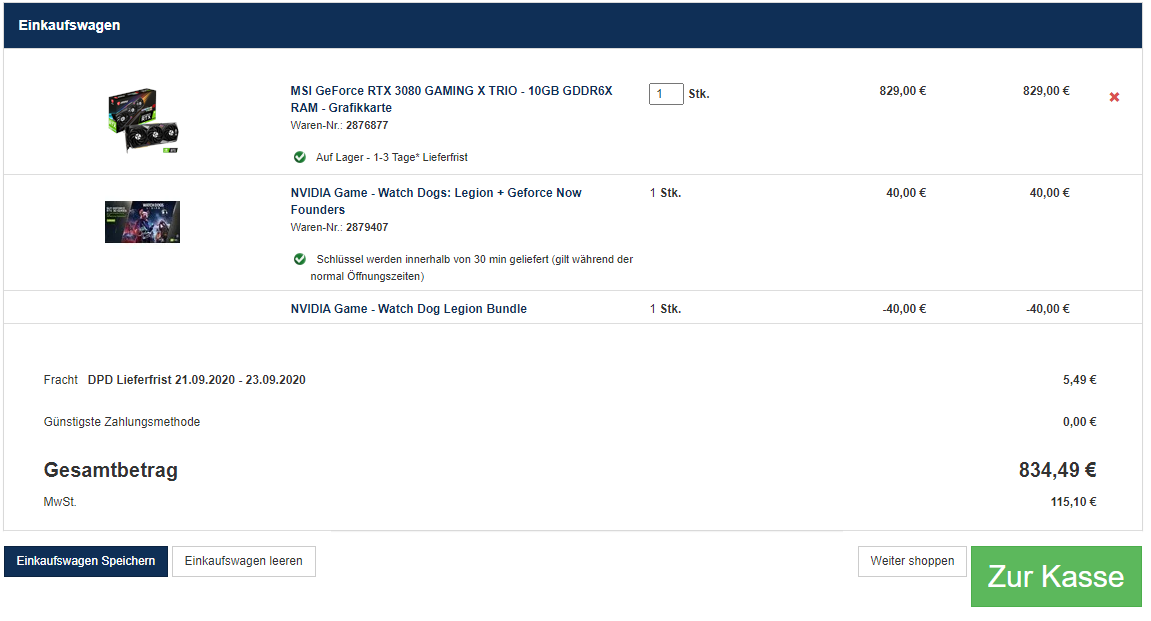
Task: Open Watch Dogs Legion product thumbnail
Action: point(142,222)
